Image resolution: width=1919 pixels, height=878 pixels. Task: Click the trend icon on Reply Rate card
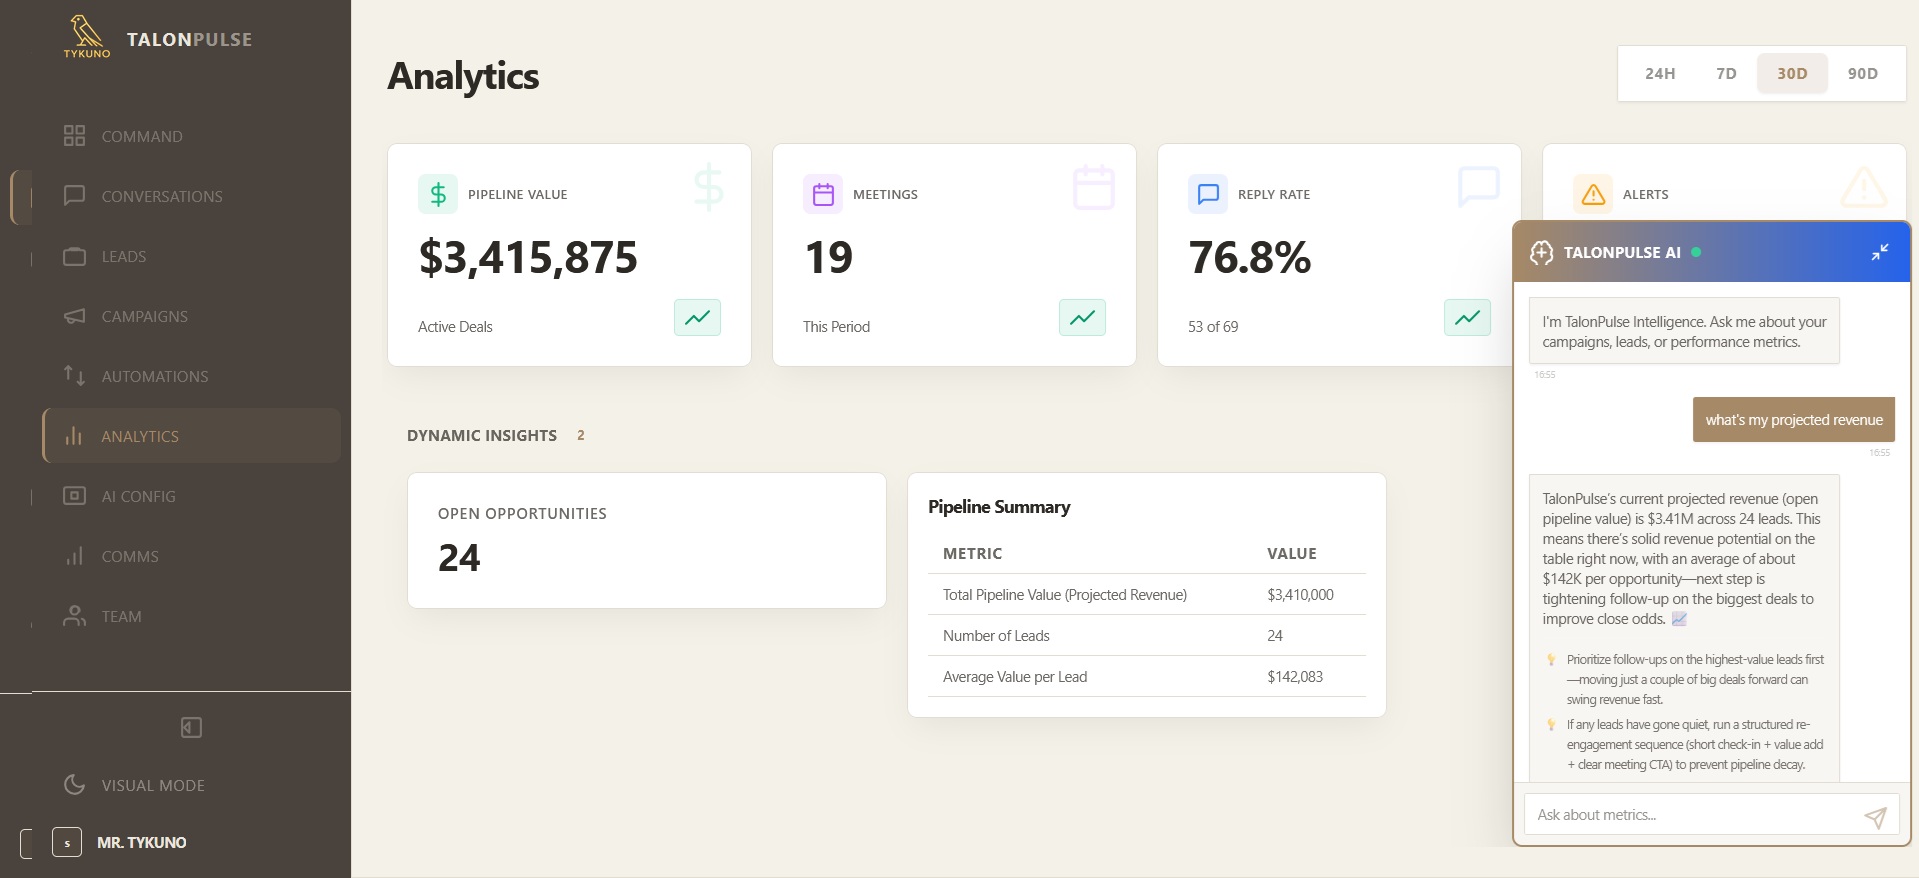coord(1467,317)
